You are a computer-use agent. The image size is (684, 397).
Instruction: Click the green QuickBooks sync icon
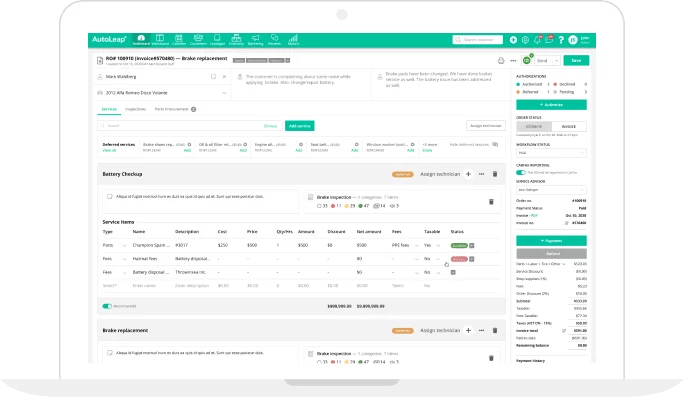click(527, 60)
